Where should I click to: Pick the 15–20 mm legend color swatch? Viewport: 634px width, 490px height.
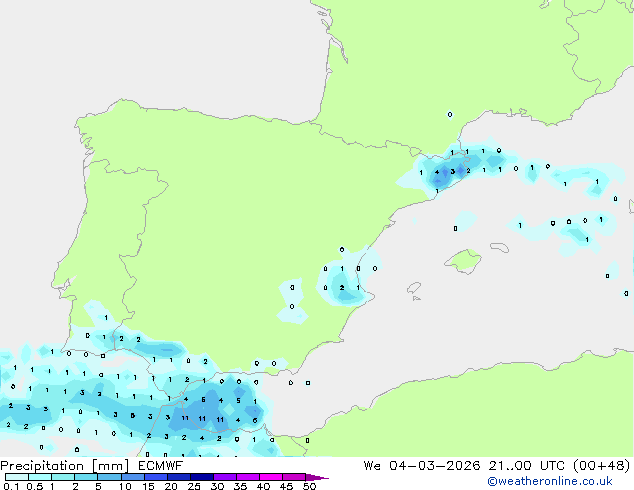(155, 477)
